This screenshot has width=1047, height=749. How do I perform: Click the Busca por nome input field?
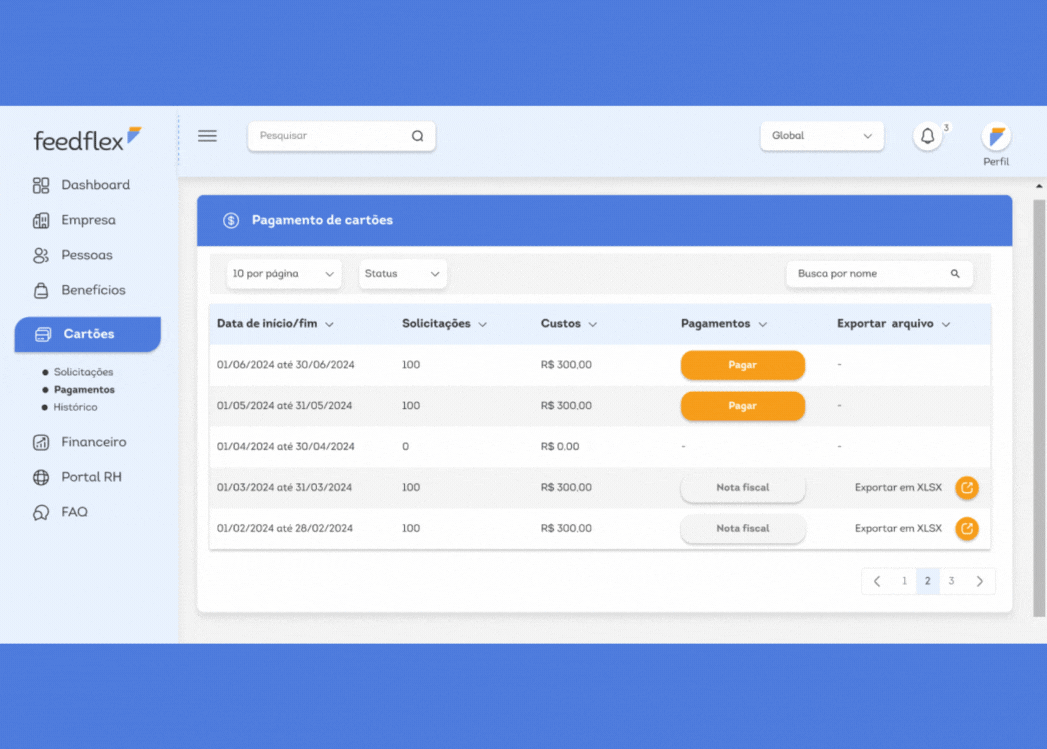coord(865,274)
